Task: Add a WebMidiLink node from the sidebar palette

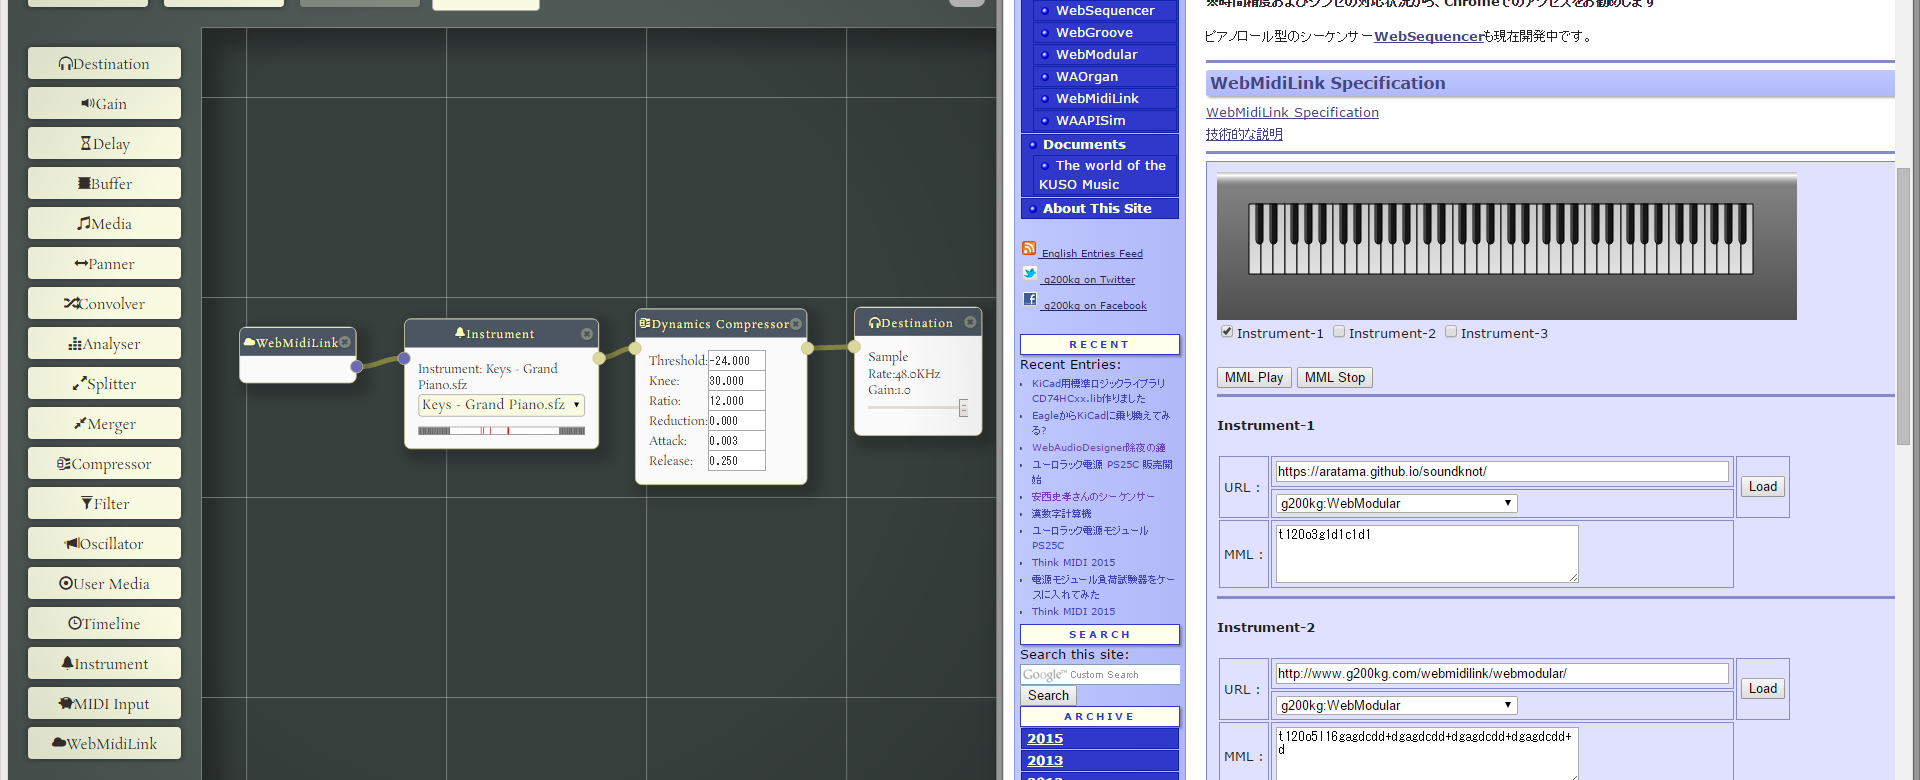Action: click(104, 743)
